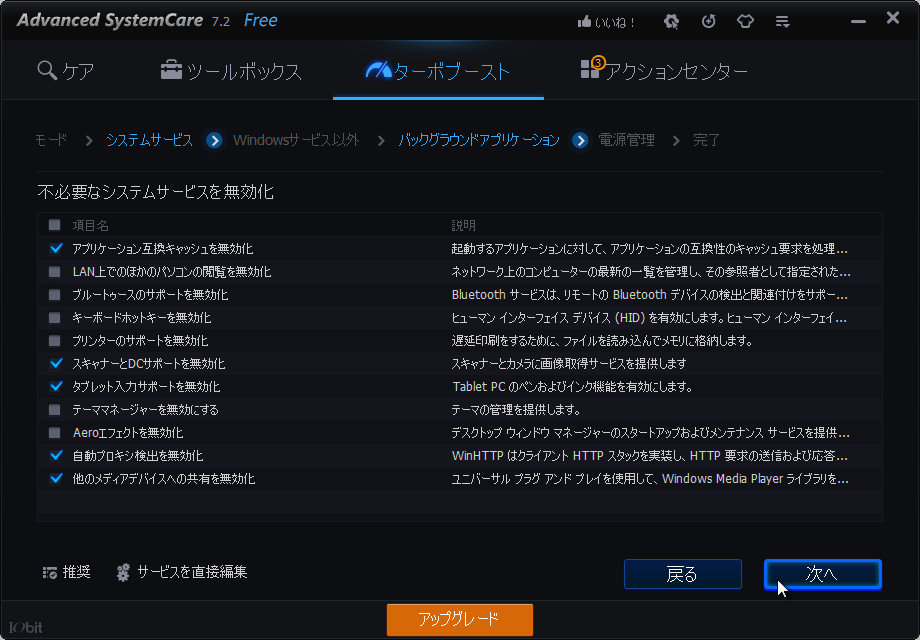920x640 pixels.
Task: Select the ターボブースト tab
Action: coord(438,71)
